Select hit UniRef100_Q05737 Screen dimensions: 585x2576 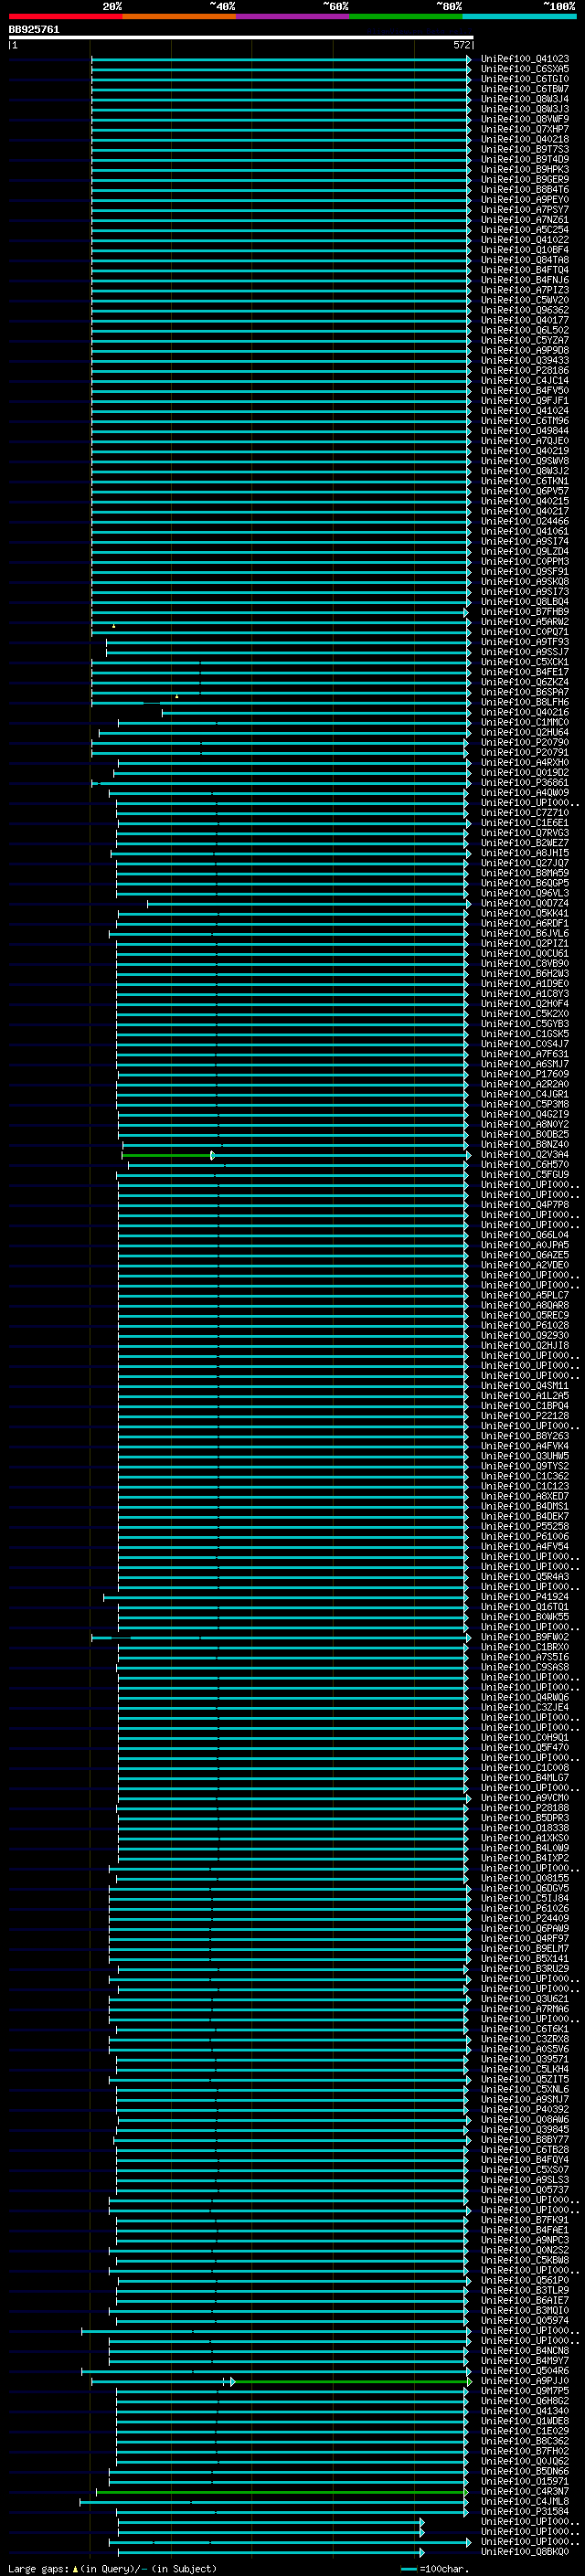(x=525, y=2190)
